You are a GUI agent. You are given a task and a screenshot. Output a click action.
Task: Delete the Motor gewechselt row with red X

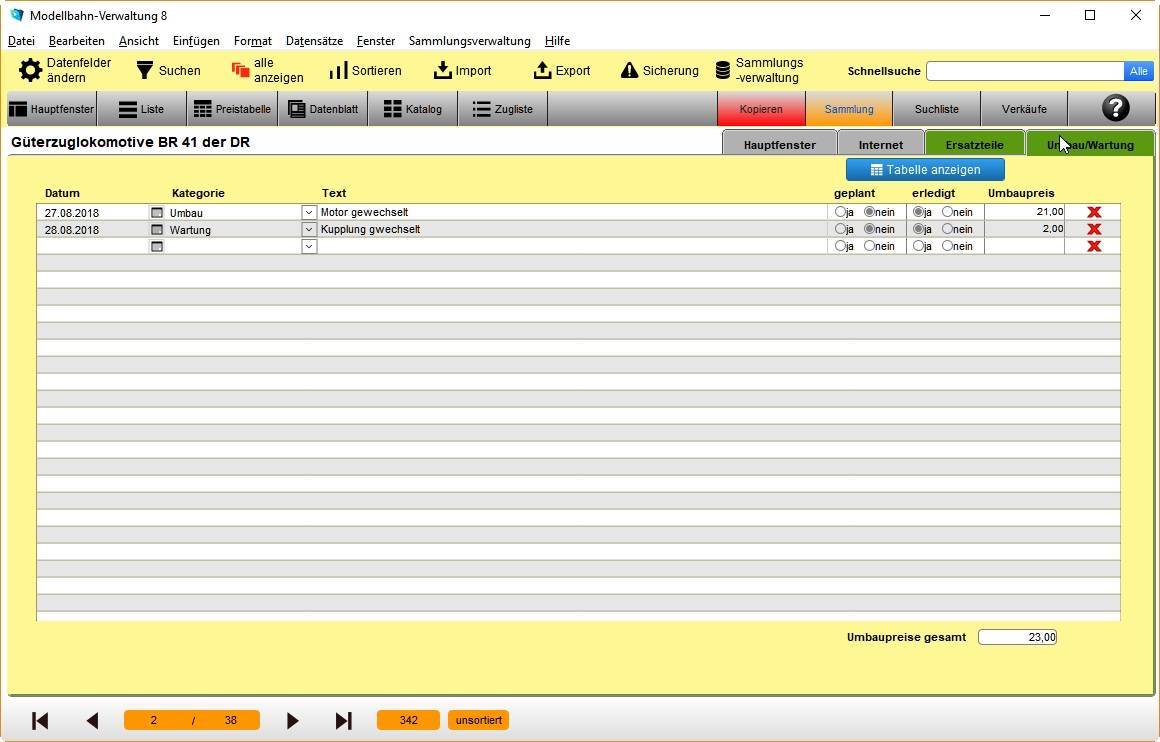click(x=1094, y=212)
